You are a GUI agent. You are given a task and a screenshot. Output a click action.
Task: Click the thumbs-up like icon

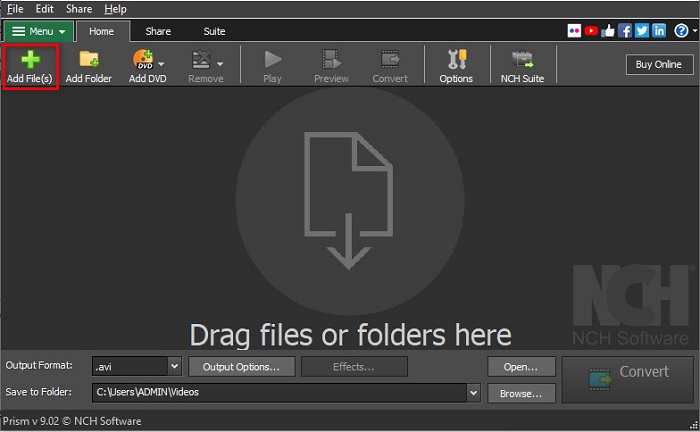608,31
